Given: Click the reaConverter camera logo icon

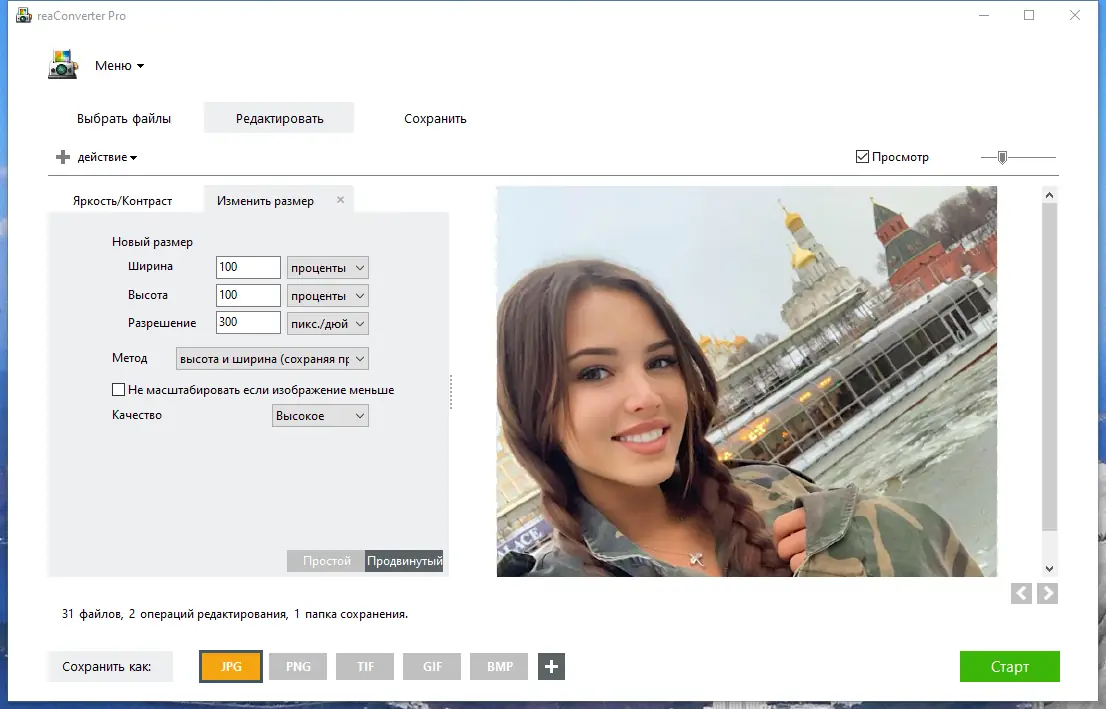Looking at the screenshot, I should (62, 64).
